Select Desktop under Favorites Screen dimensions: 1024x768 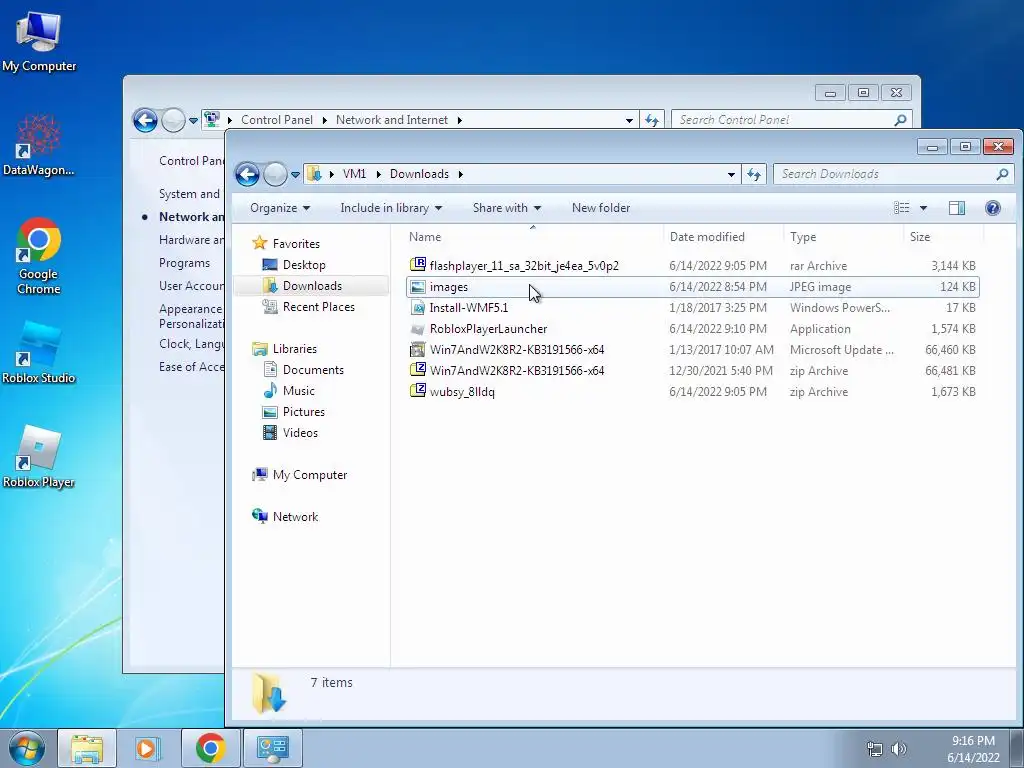pos(304,264)
